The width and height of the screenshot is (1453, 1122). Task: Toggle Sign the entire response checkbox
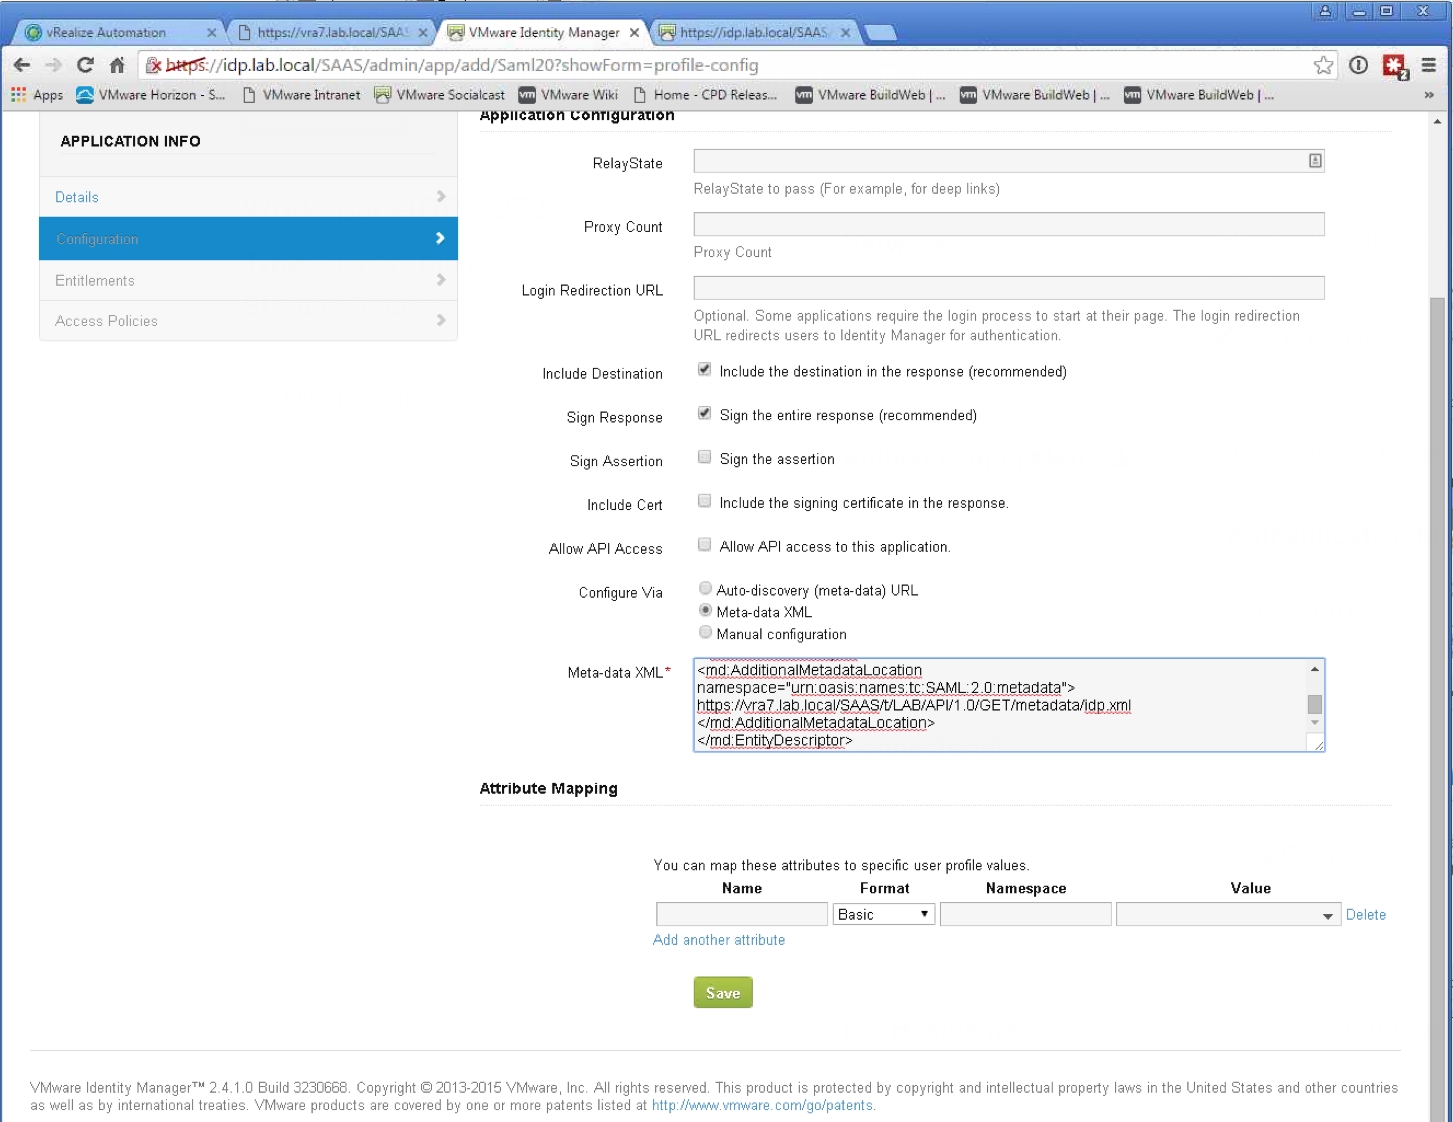click(x=704, y=413)
